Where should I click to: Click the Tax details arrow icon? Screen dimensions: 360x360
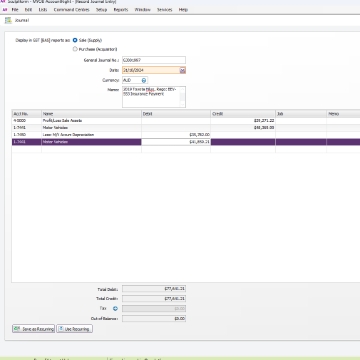point(115,309)
